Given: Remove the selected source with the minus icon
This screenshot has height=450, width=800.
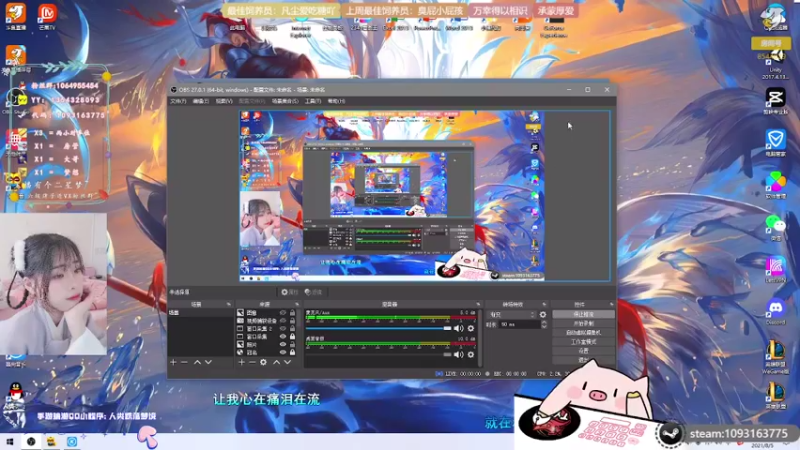Looking at the screenshot, I should click(x=252, y=362).
